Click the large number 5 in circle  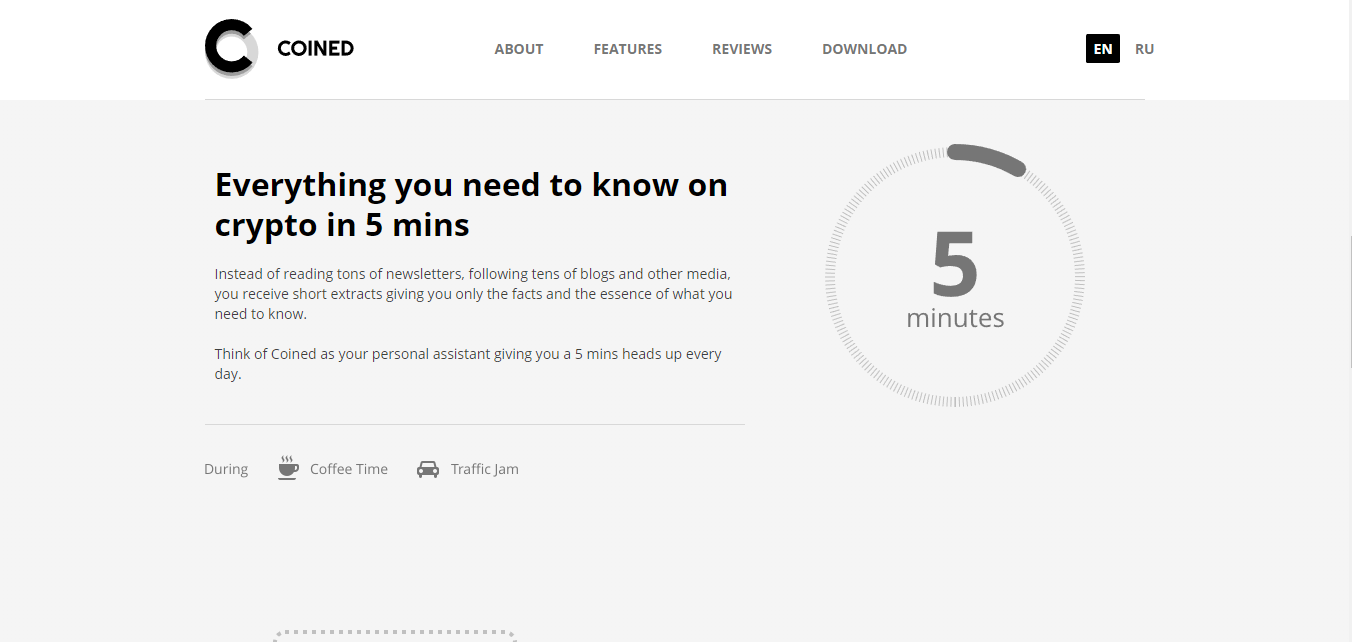[x=955, y=264]
